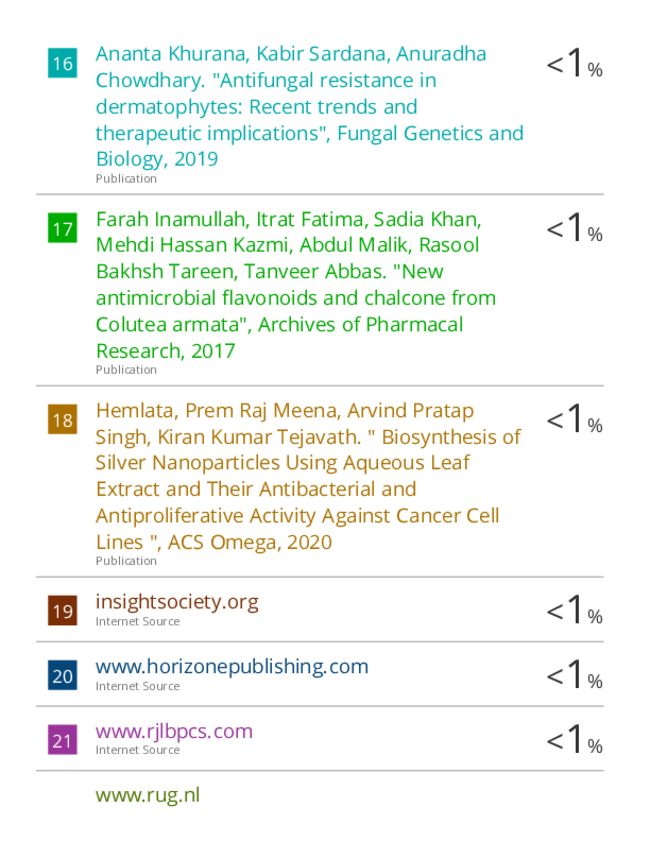This screenshot has width=650, height=841.
Task: Click the <1% match value for insightsociety.org
Action: (x=574, y=610)
